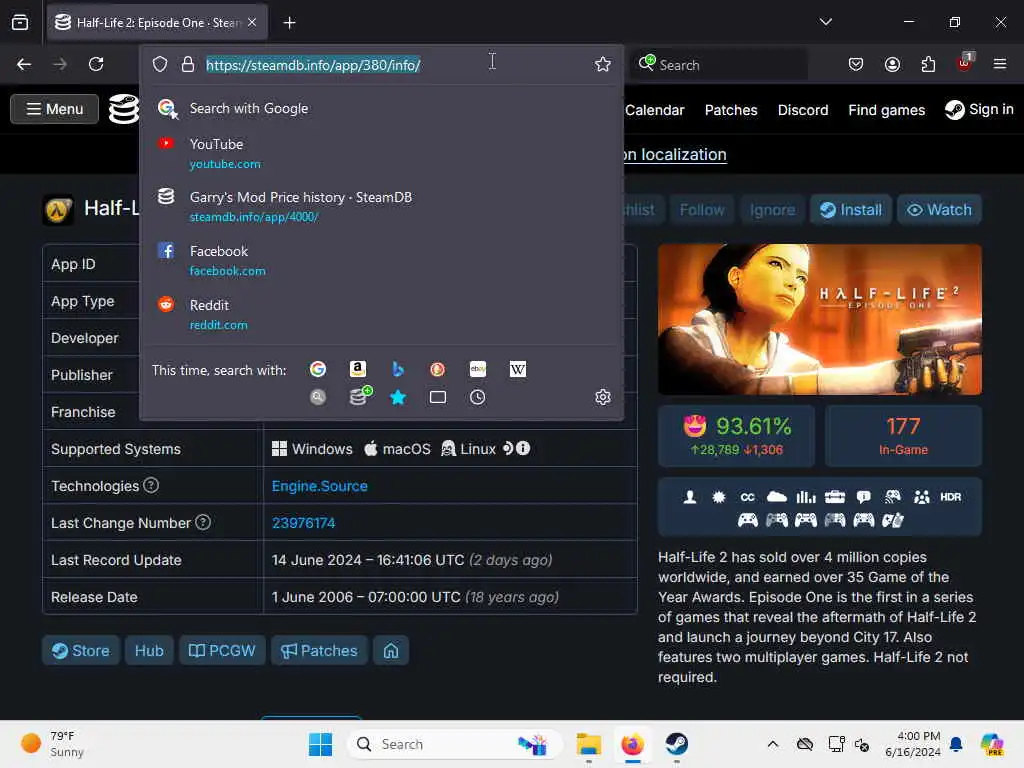The width and height of the screenshot is (1024, 768).
Task: Open change number 23976174 link
Action: (304, 523)
